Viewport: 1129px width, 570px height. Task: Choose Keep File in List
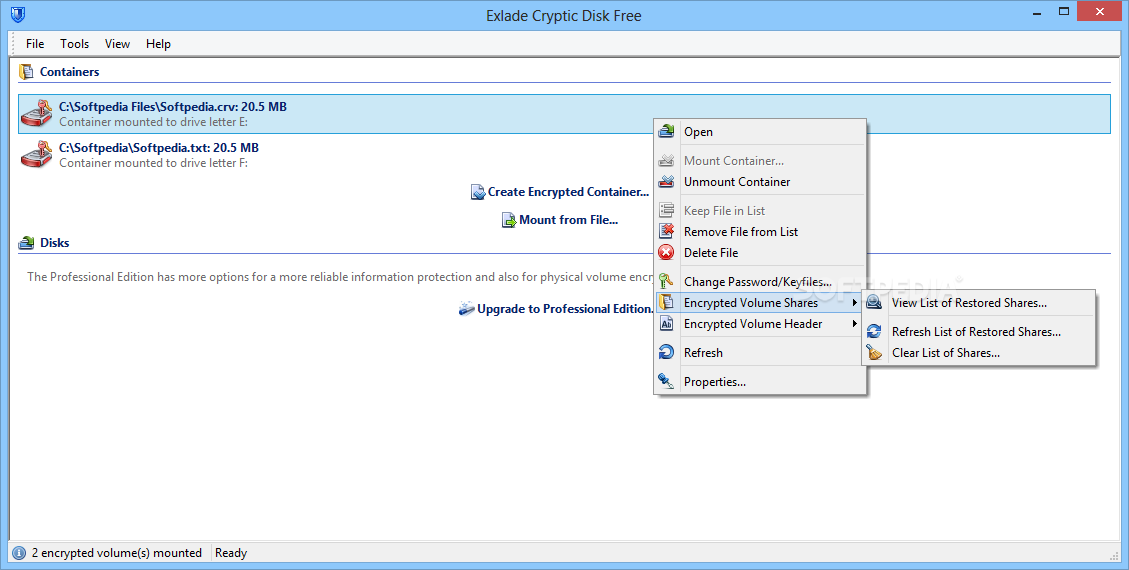tap(760, 210)
